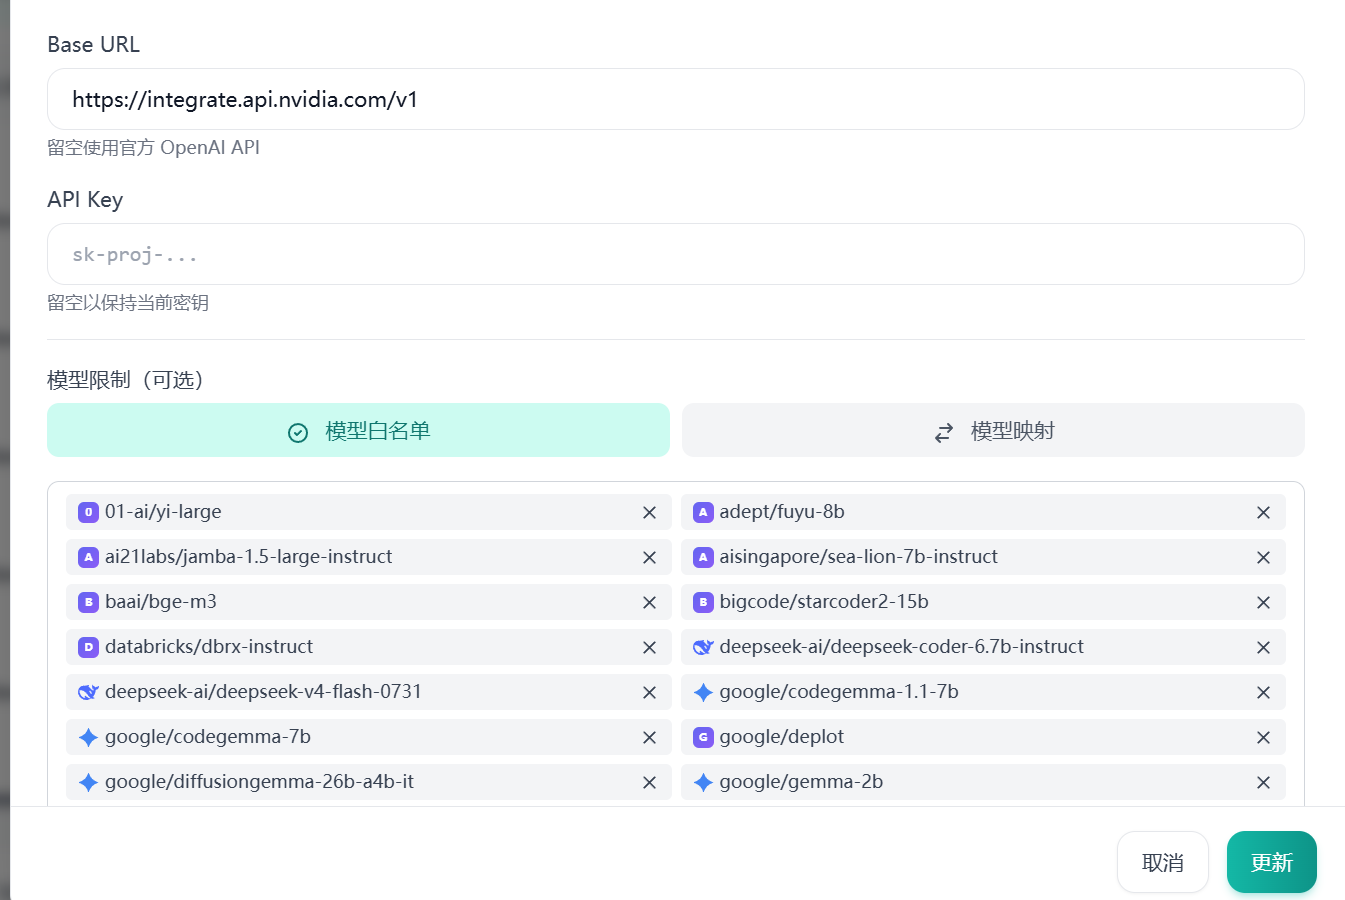Remove deepseek-coder-6.7b-instruct model

point(1263,647)
